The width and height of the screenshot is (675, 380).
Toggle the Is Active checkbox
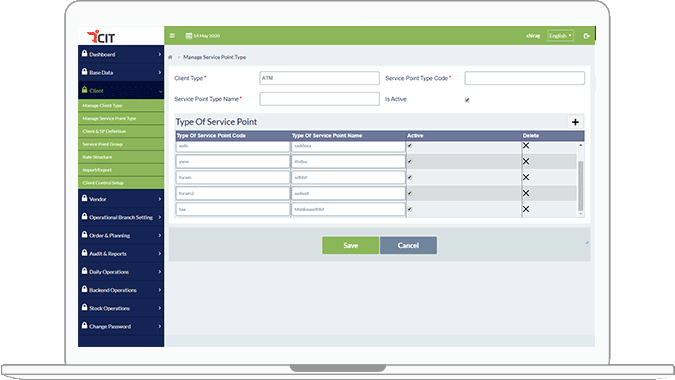point(467,100)
